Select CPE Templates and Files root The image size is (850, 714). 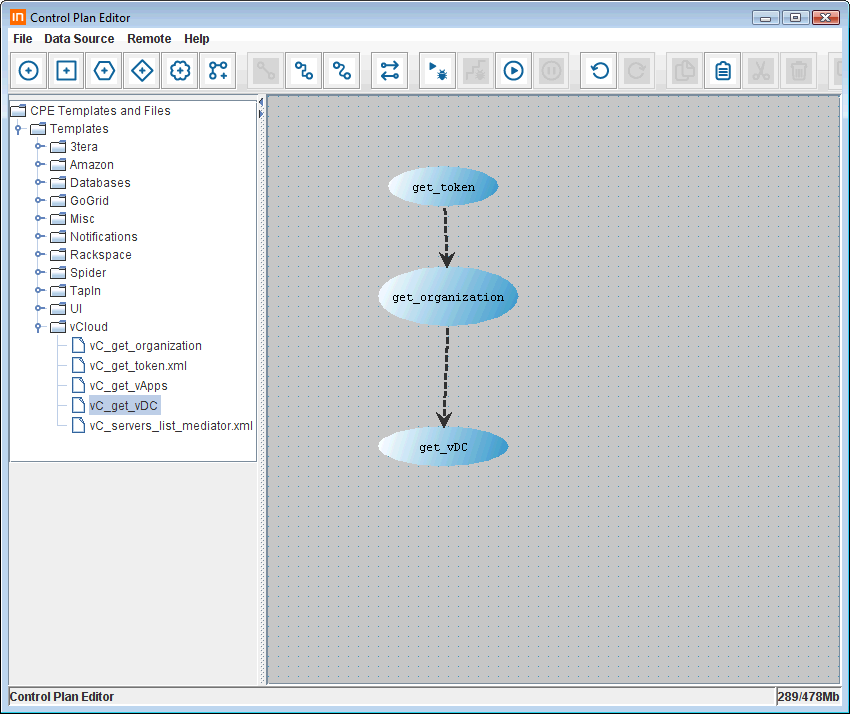point(100,111)
